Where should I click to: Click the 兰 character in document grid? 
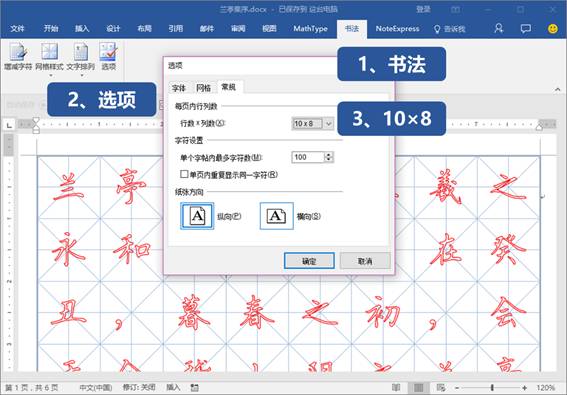point(69,187)
